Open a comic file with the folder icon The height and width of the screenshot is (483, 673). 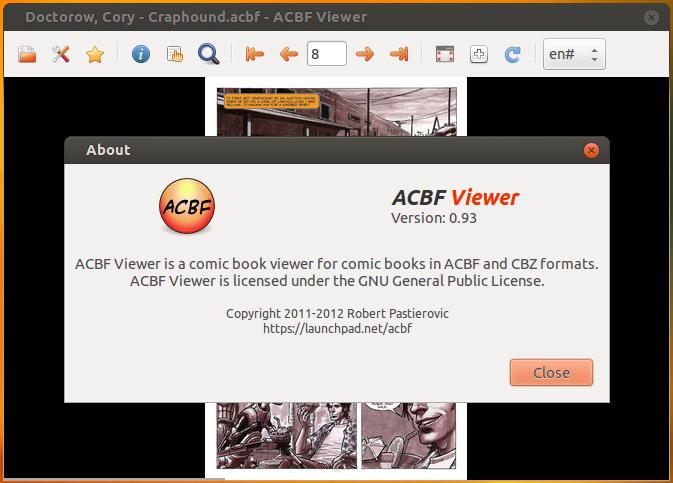click(x=27, y=55)
